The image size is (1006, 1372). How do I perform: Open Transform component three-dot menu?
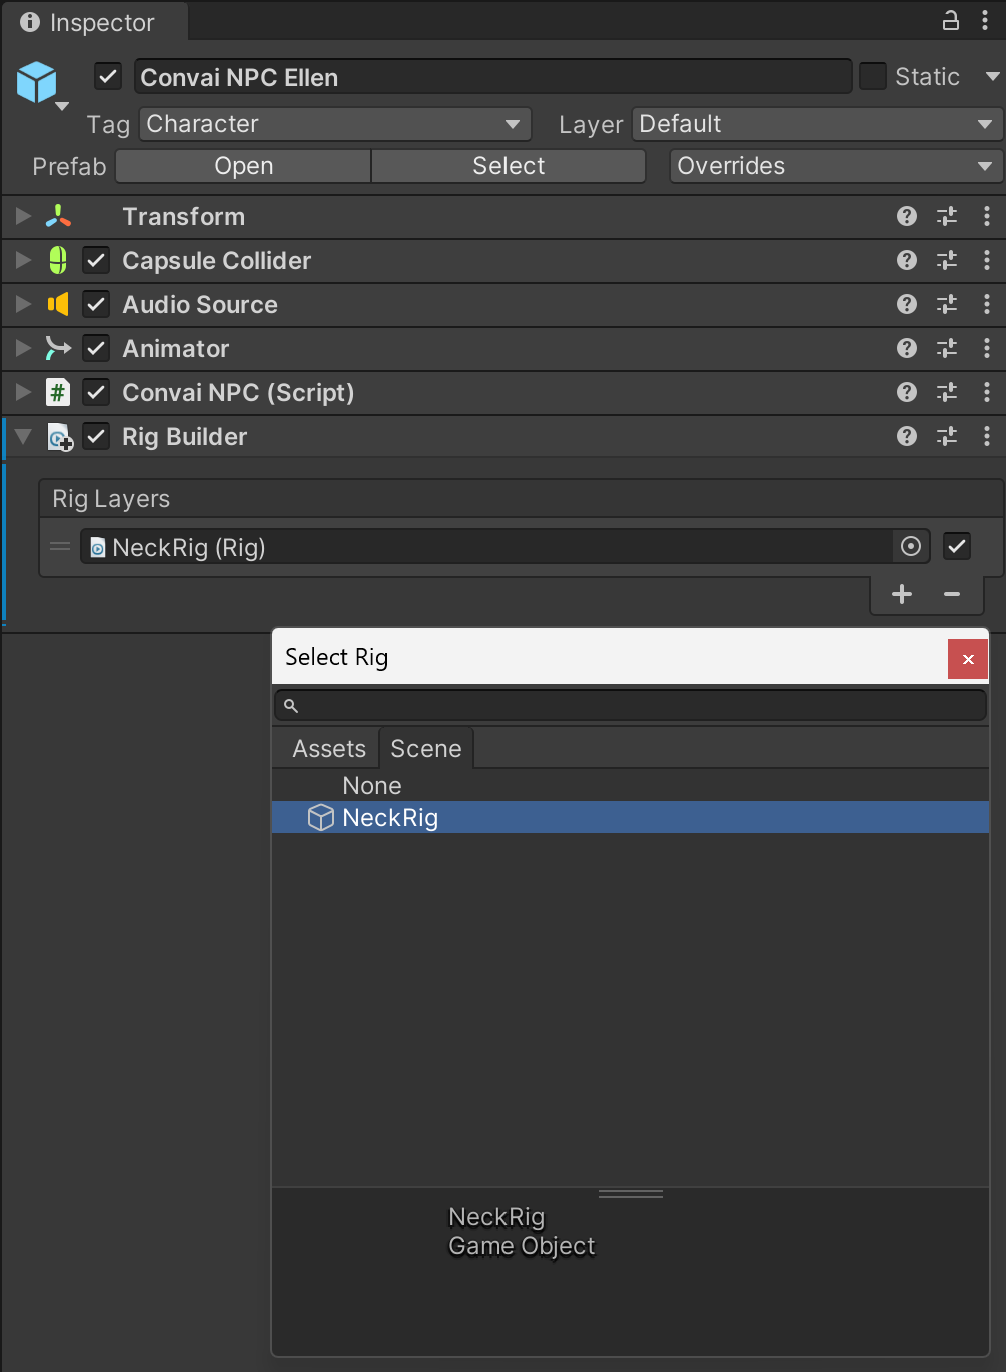pos(987,216)
